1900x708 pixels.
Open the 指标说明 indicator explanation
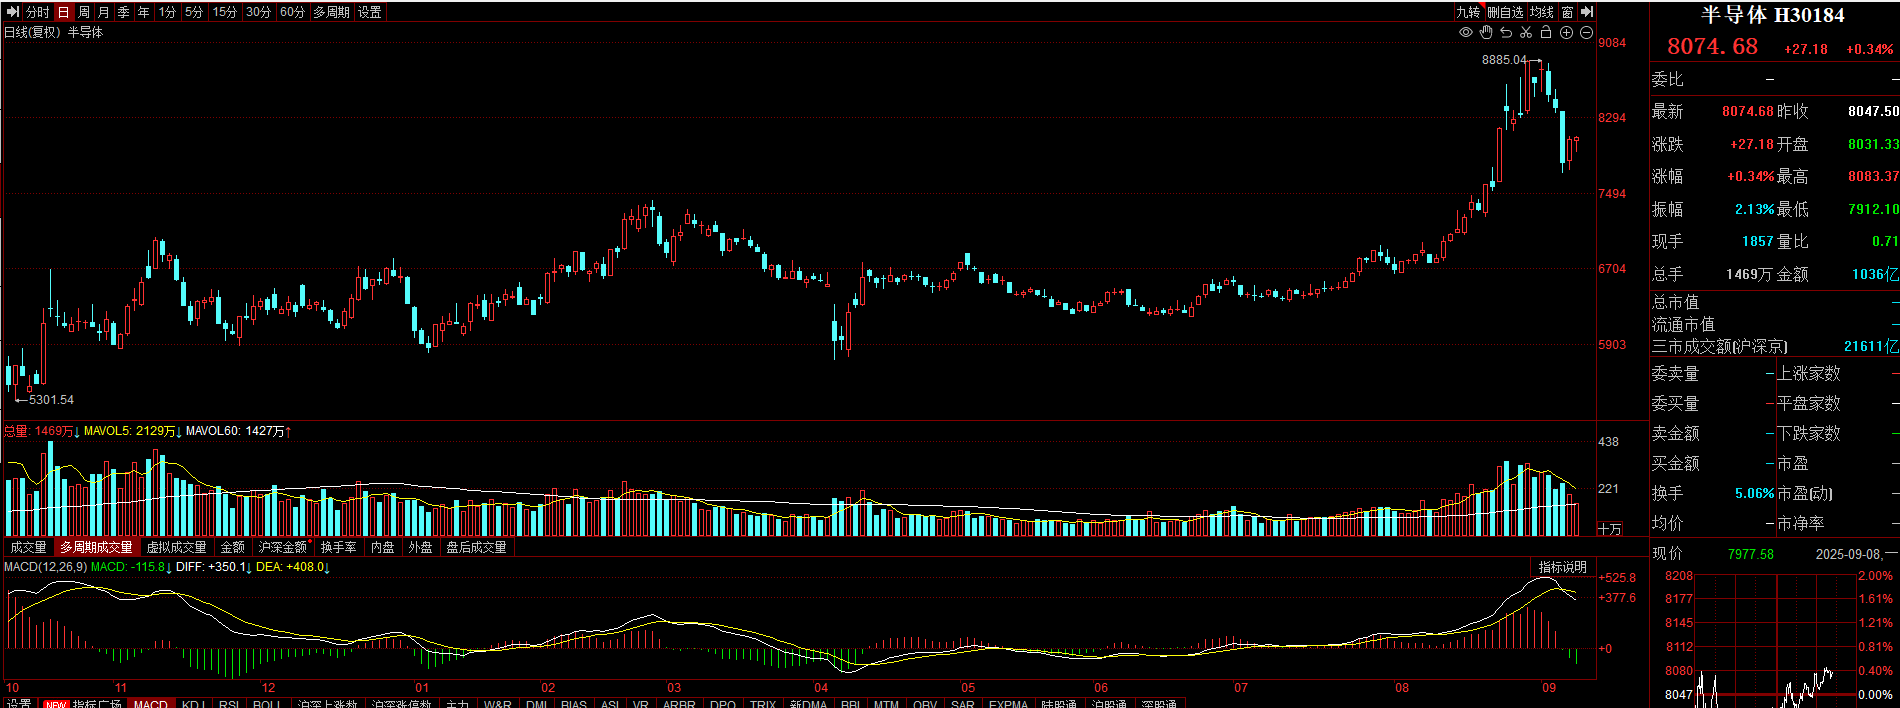tap(1563, 567)
